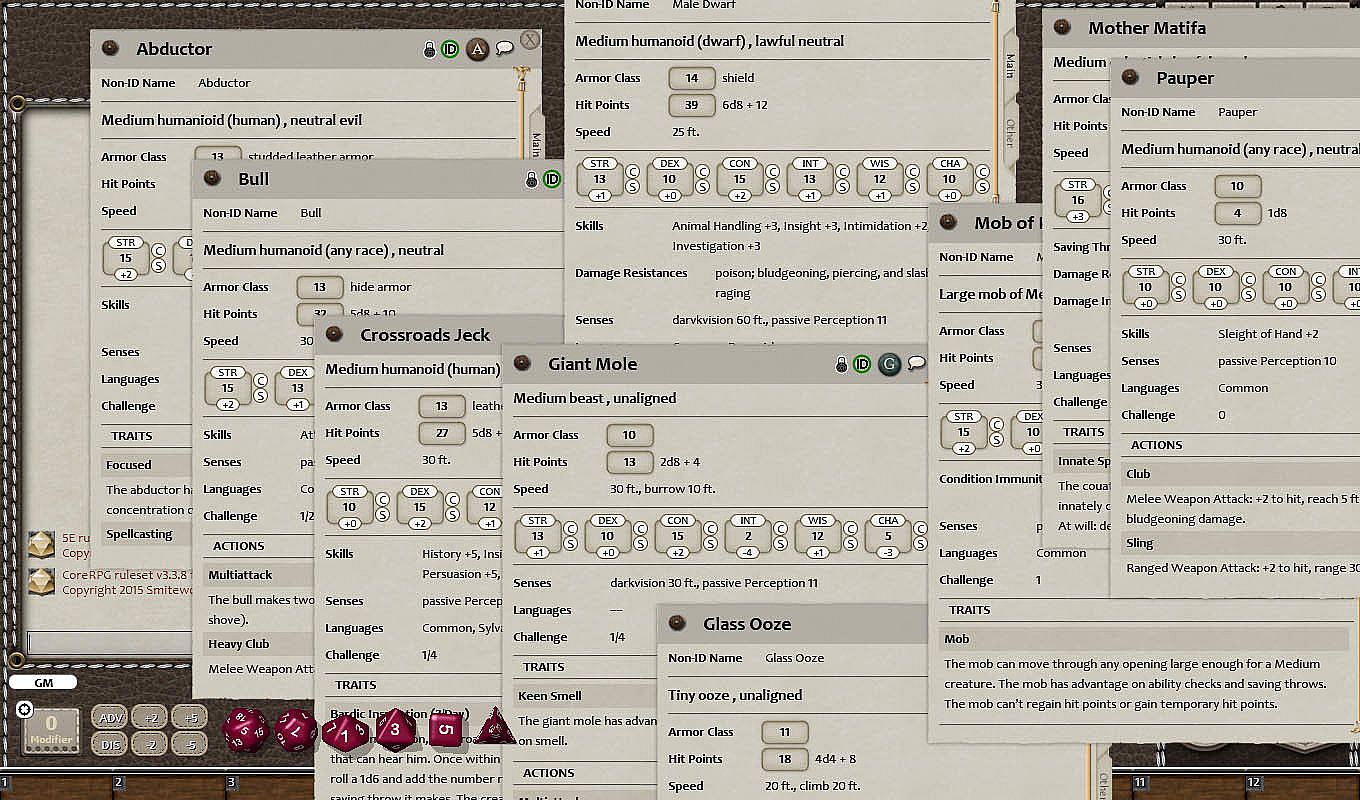The width and height of the screenshot is (1360, 800).
Task: Click the Abductor speech bubble icon
Action: click(505, 48)
